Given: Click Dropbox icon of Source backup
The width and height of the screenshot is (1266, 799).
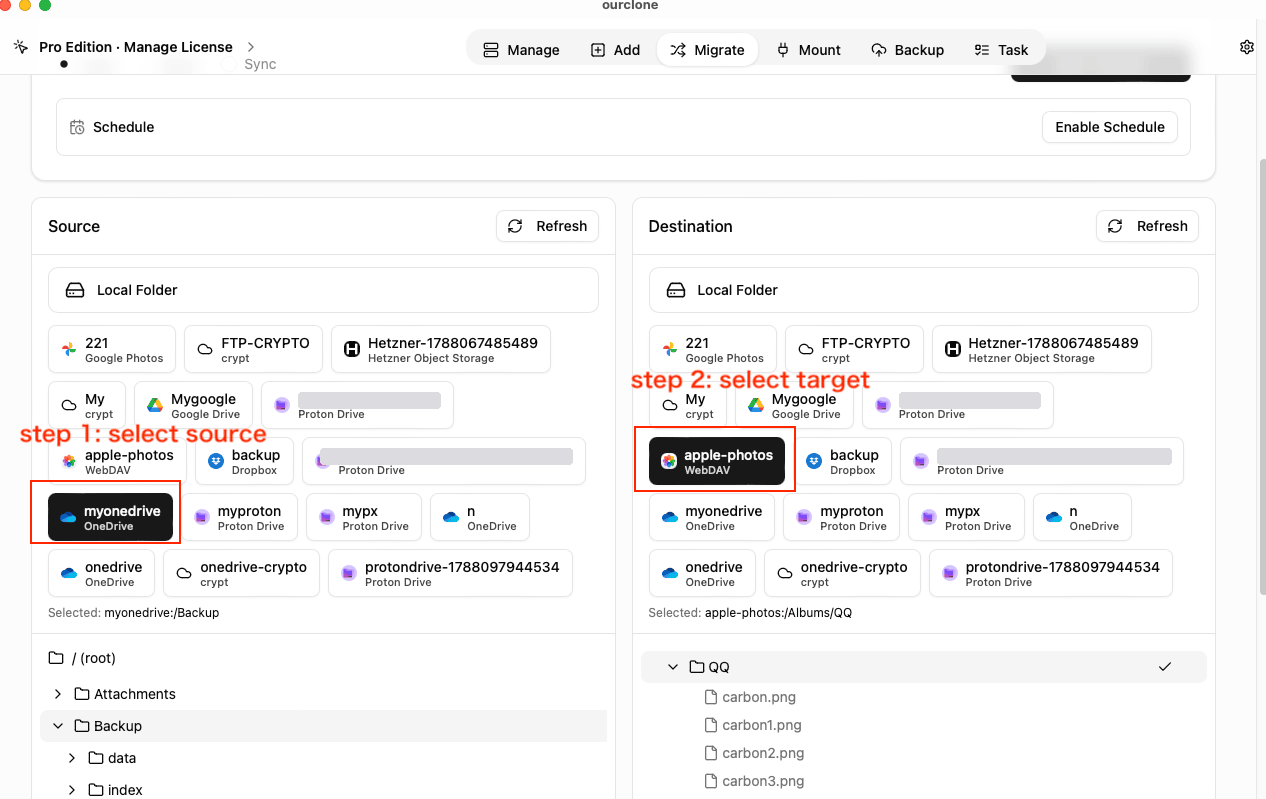Looking at the screenshot, I should [216, 461].
